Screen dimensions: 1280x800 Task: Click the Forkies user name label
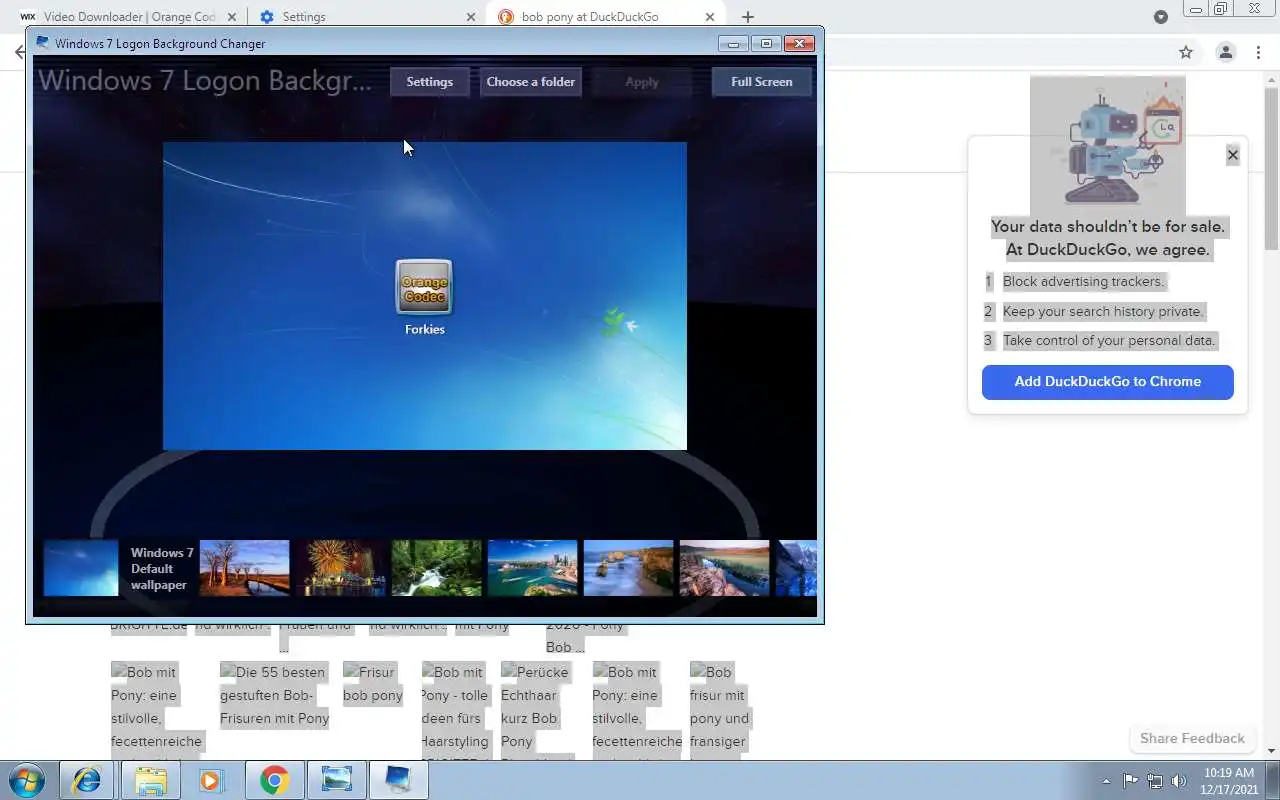[425, 329]
